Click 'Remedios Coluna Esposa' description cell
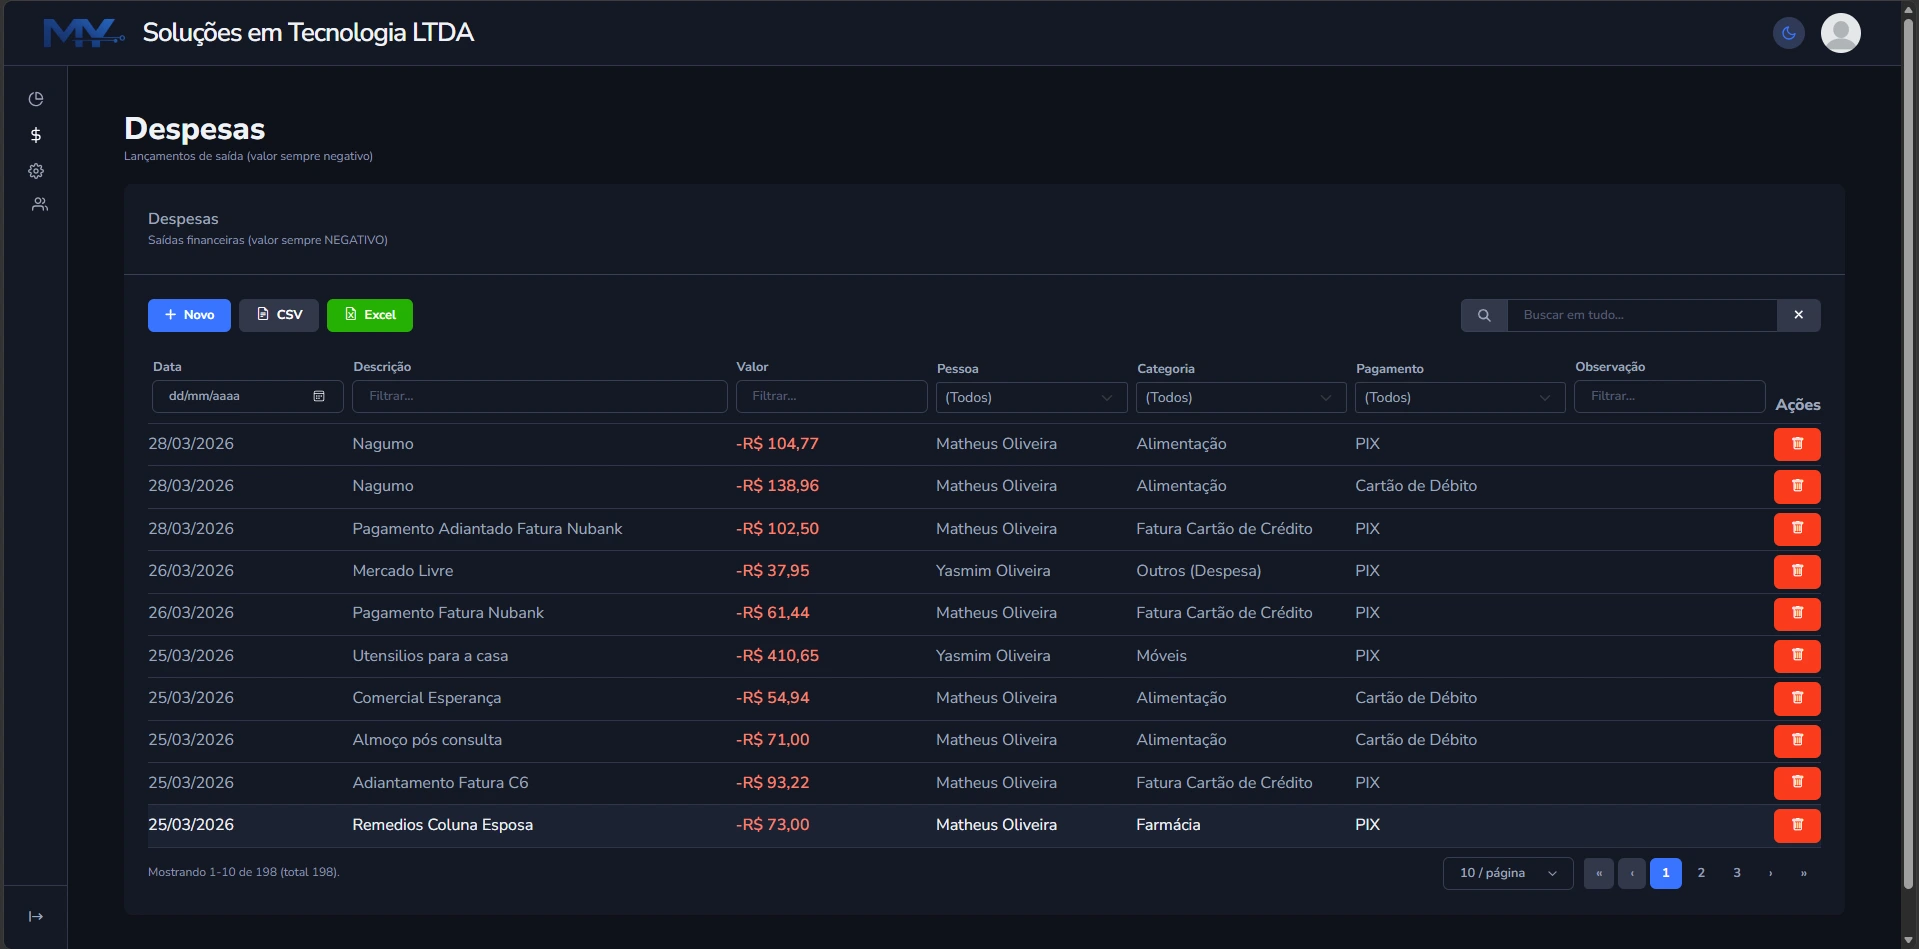This screenshot has height=949, width=1919. (443, 825)
